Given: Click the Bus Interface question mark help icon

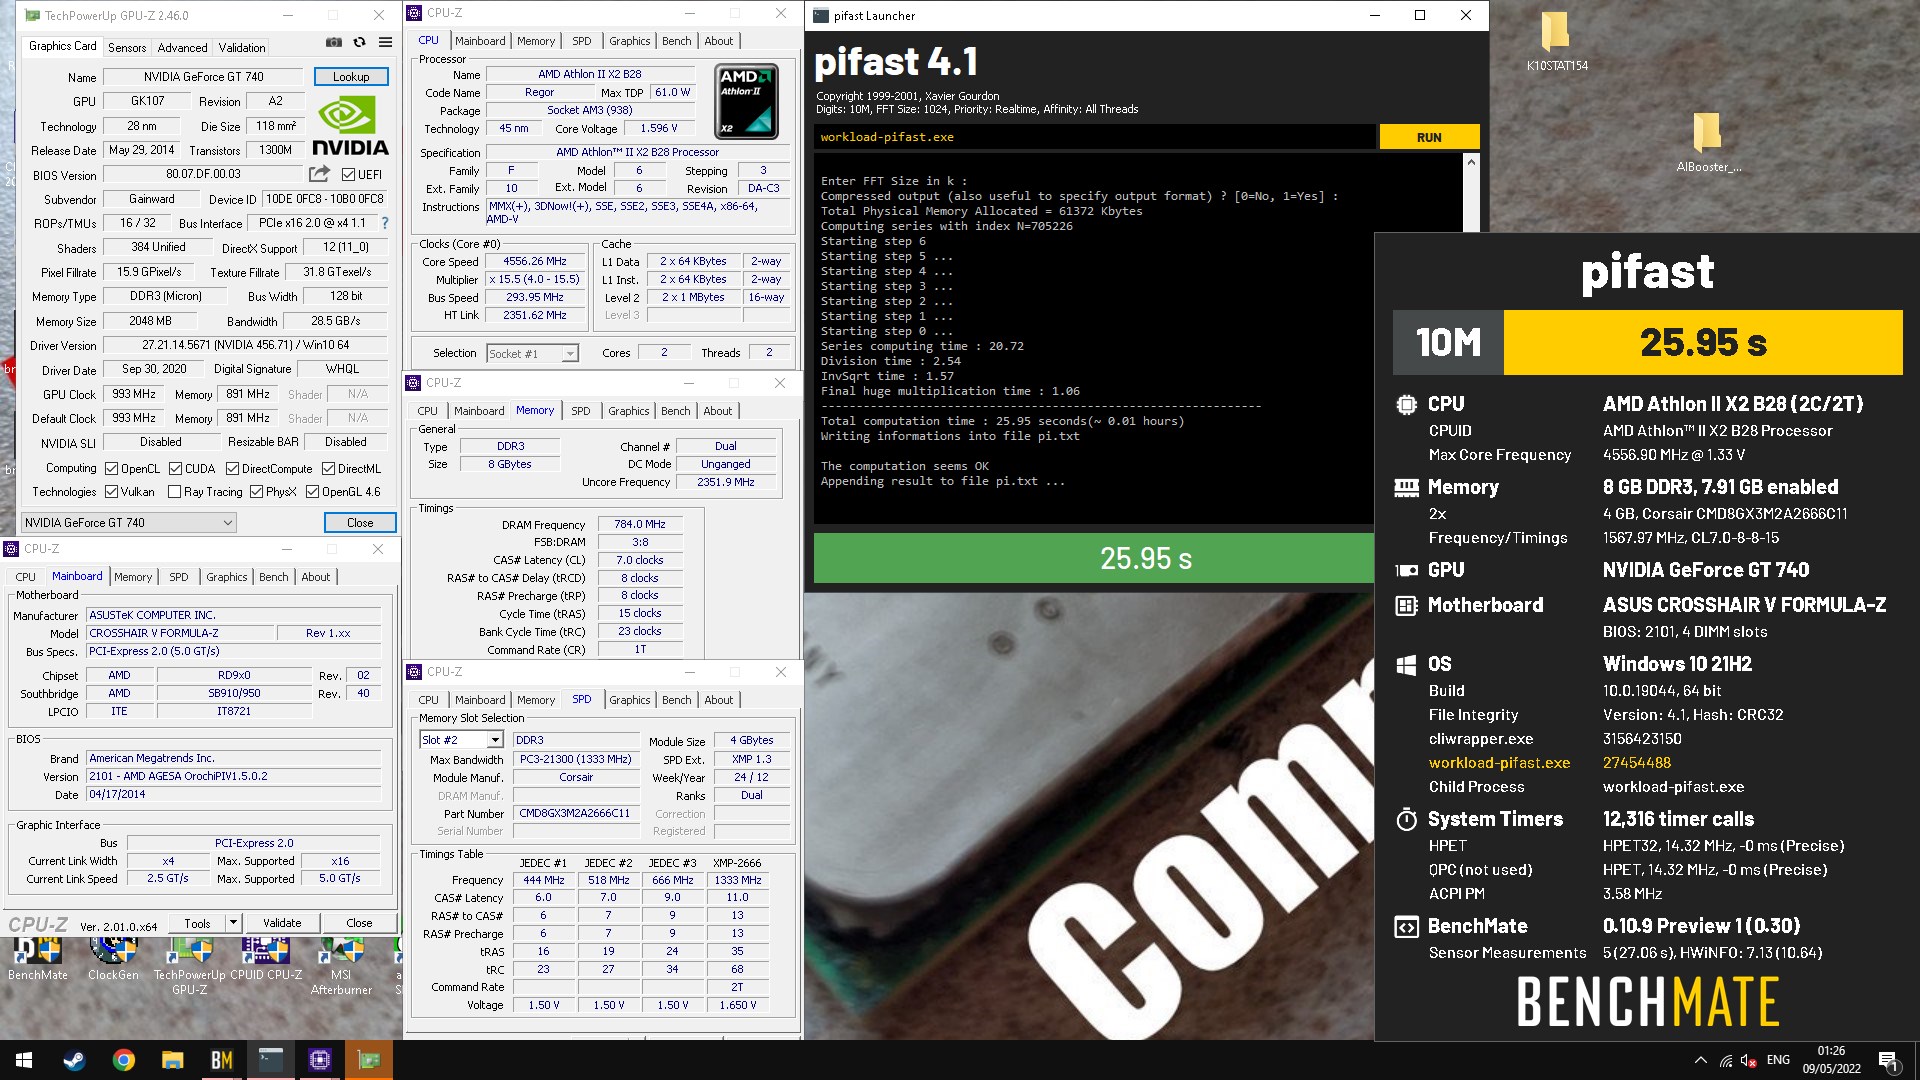Looking at the screenshot, I should 385,223.
